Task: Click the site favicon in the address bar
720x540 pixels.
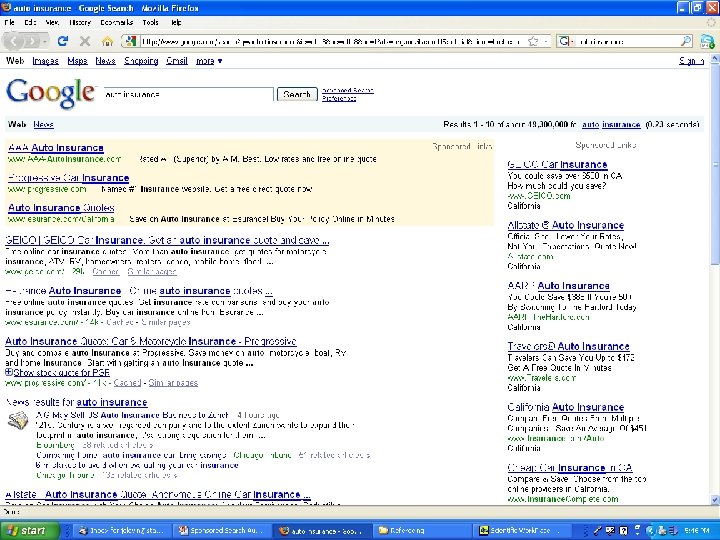Action: [130, 41]
